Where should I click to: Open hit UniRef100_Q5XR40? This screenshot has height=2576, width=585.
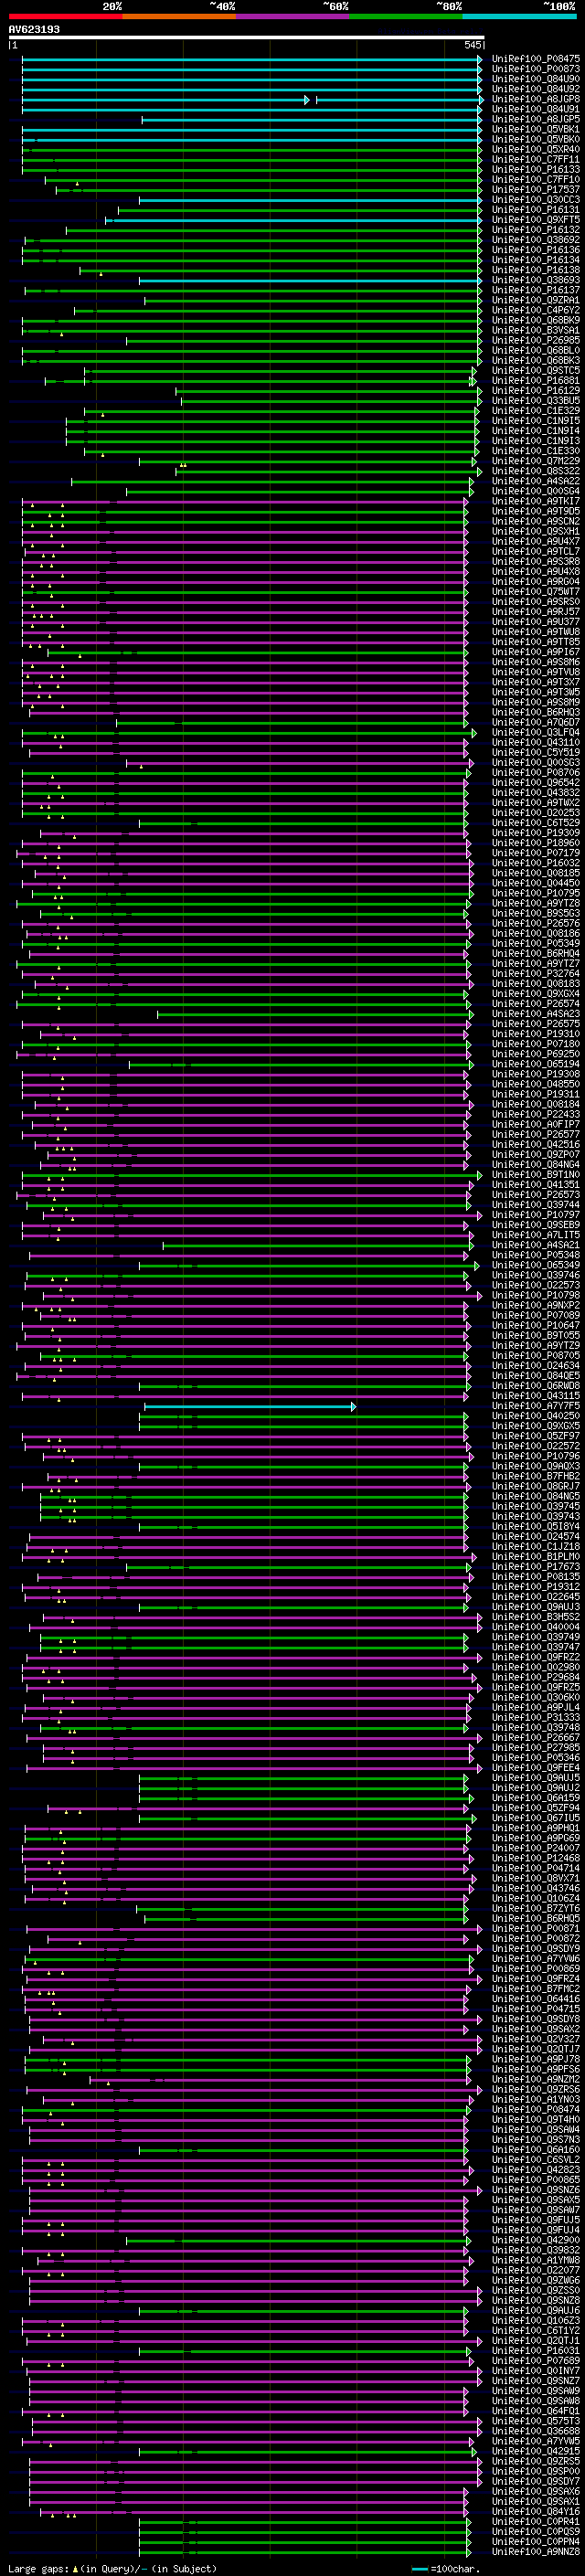[x=535, y=149]
